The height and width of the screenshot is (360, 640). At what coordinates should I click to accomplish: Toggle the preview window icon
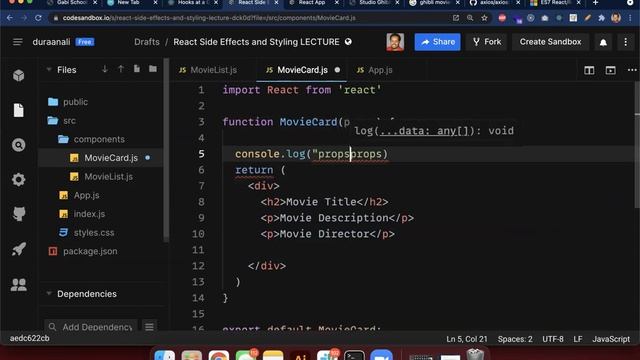click(610, 70)
